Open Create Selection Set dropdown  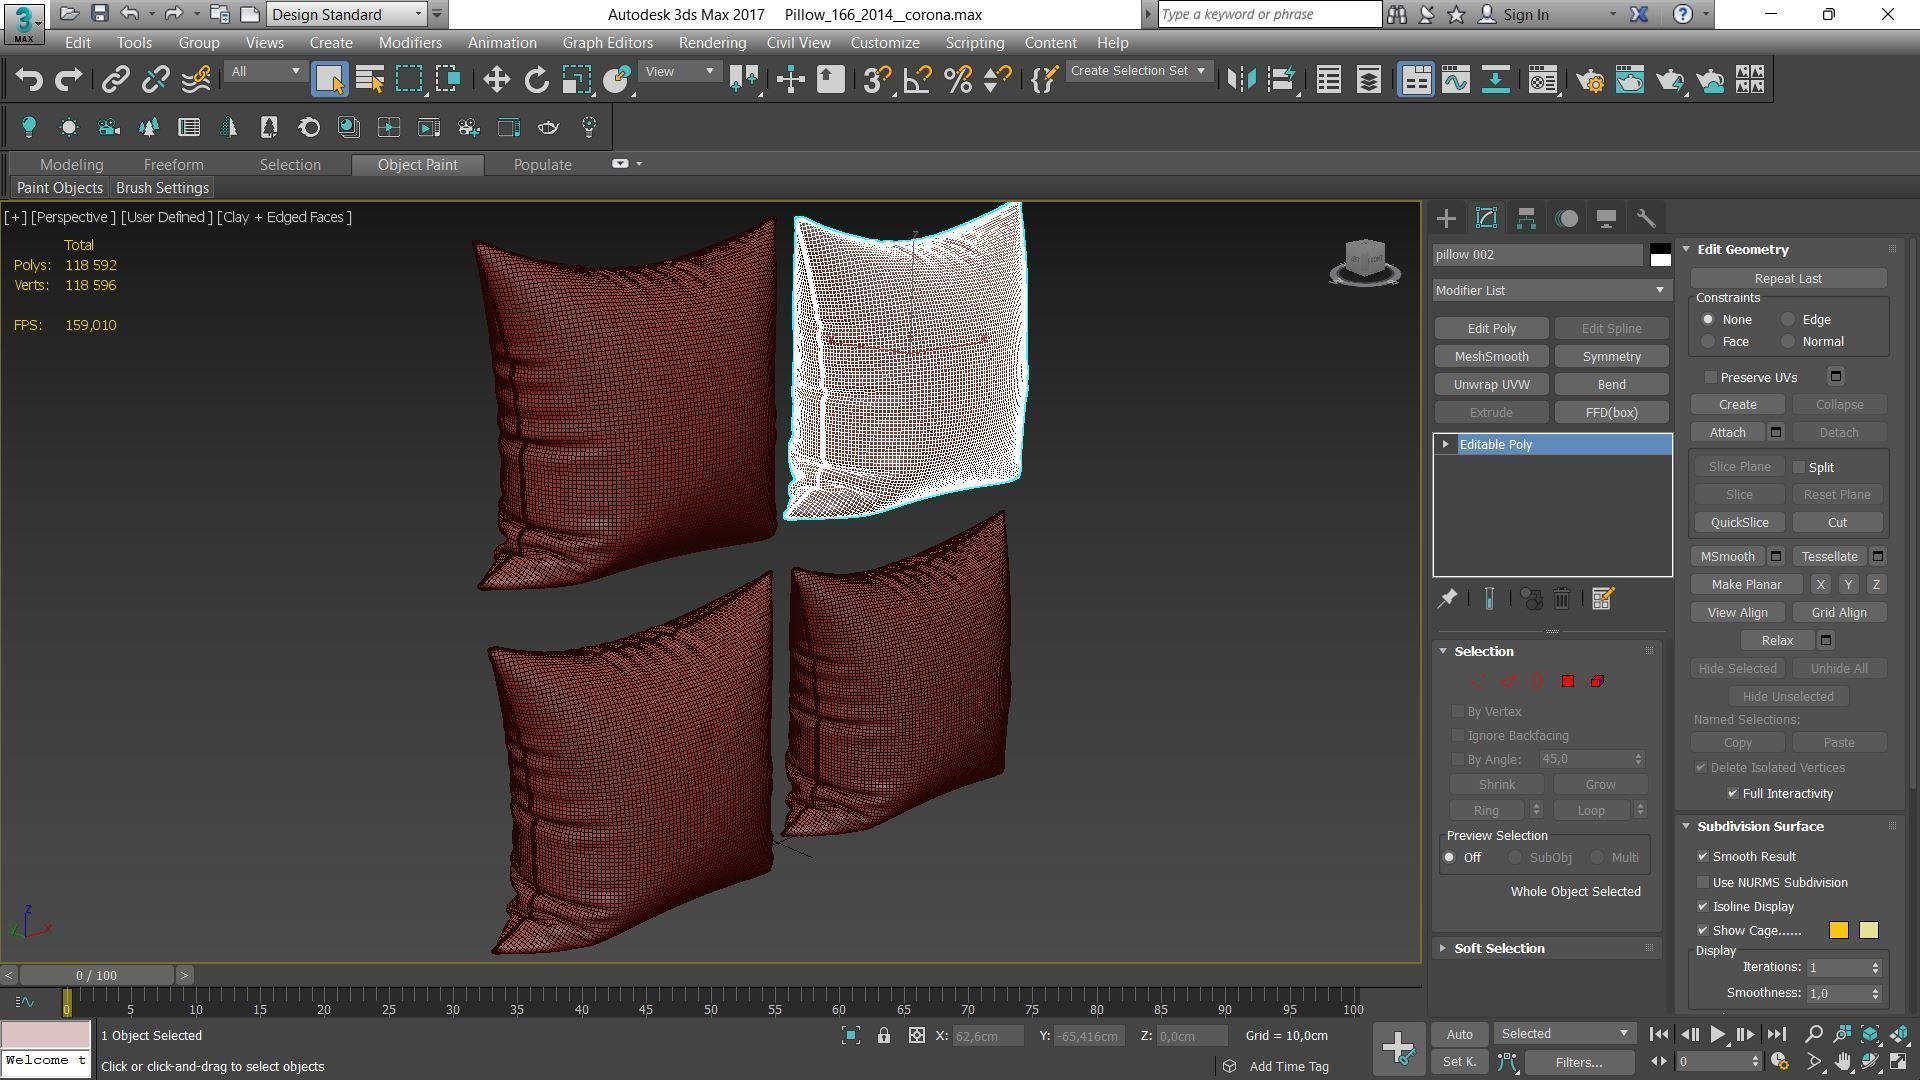coord(1138,71)
